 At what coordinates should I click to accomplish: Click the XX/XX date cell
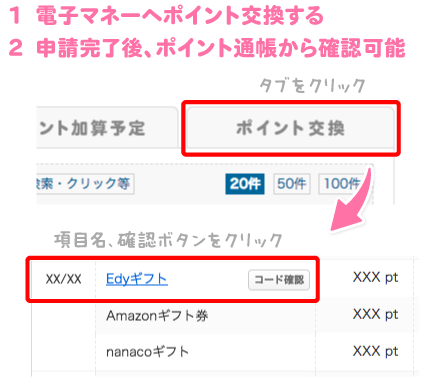pyautogui.click(x=63, y=279)
